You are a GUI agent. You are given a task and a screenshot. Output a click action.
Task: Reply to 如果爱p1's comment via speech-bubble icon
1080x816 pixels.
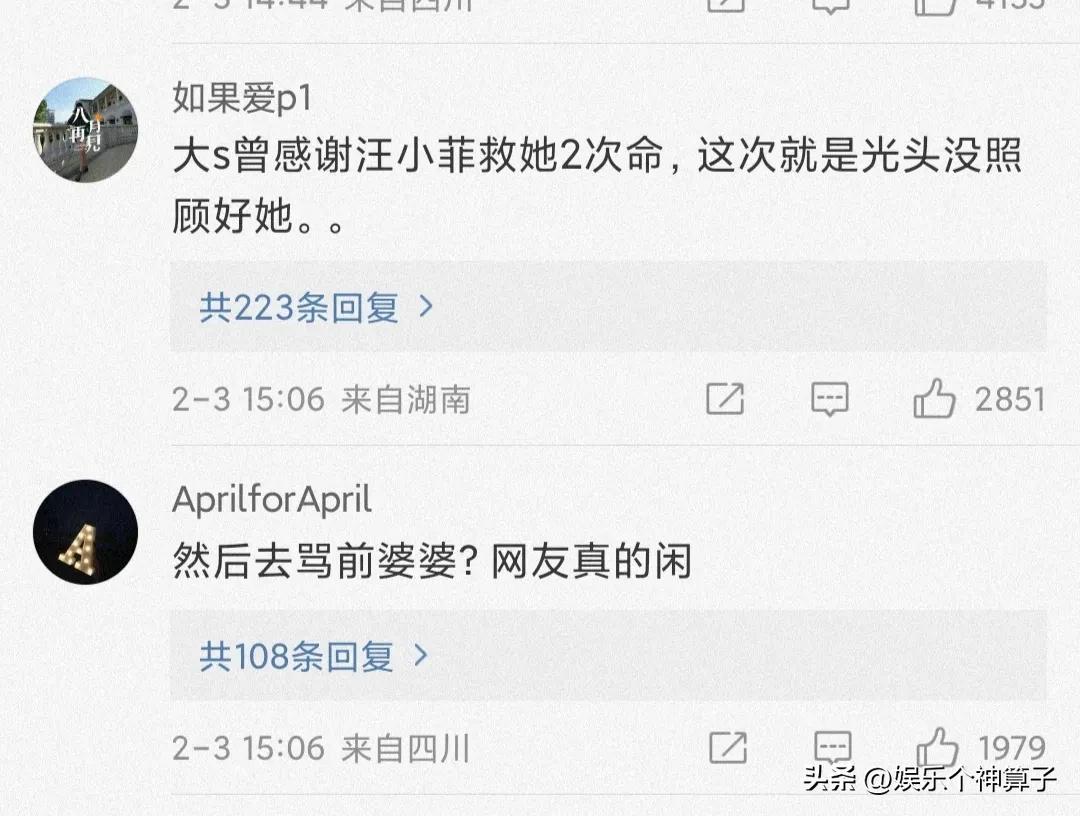coord(829,400)
